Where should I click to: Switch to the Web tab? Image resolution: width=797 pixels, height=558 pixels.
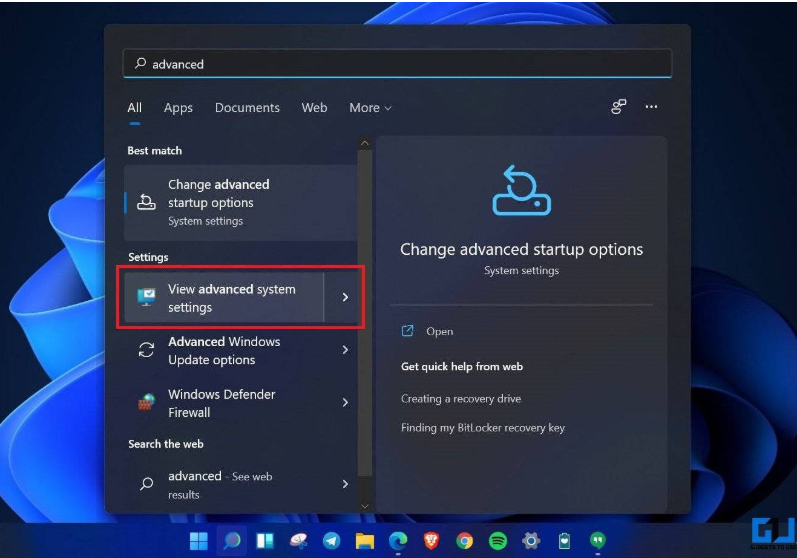tap(314, 108)
